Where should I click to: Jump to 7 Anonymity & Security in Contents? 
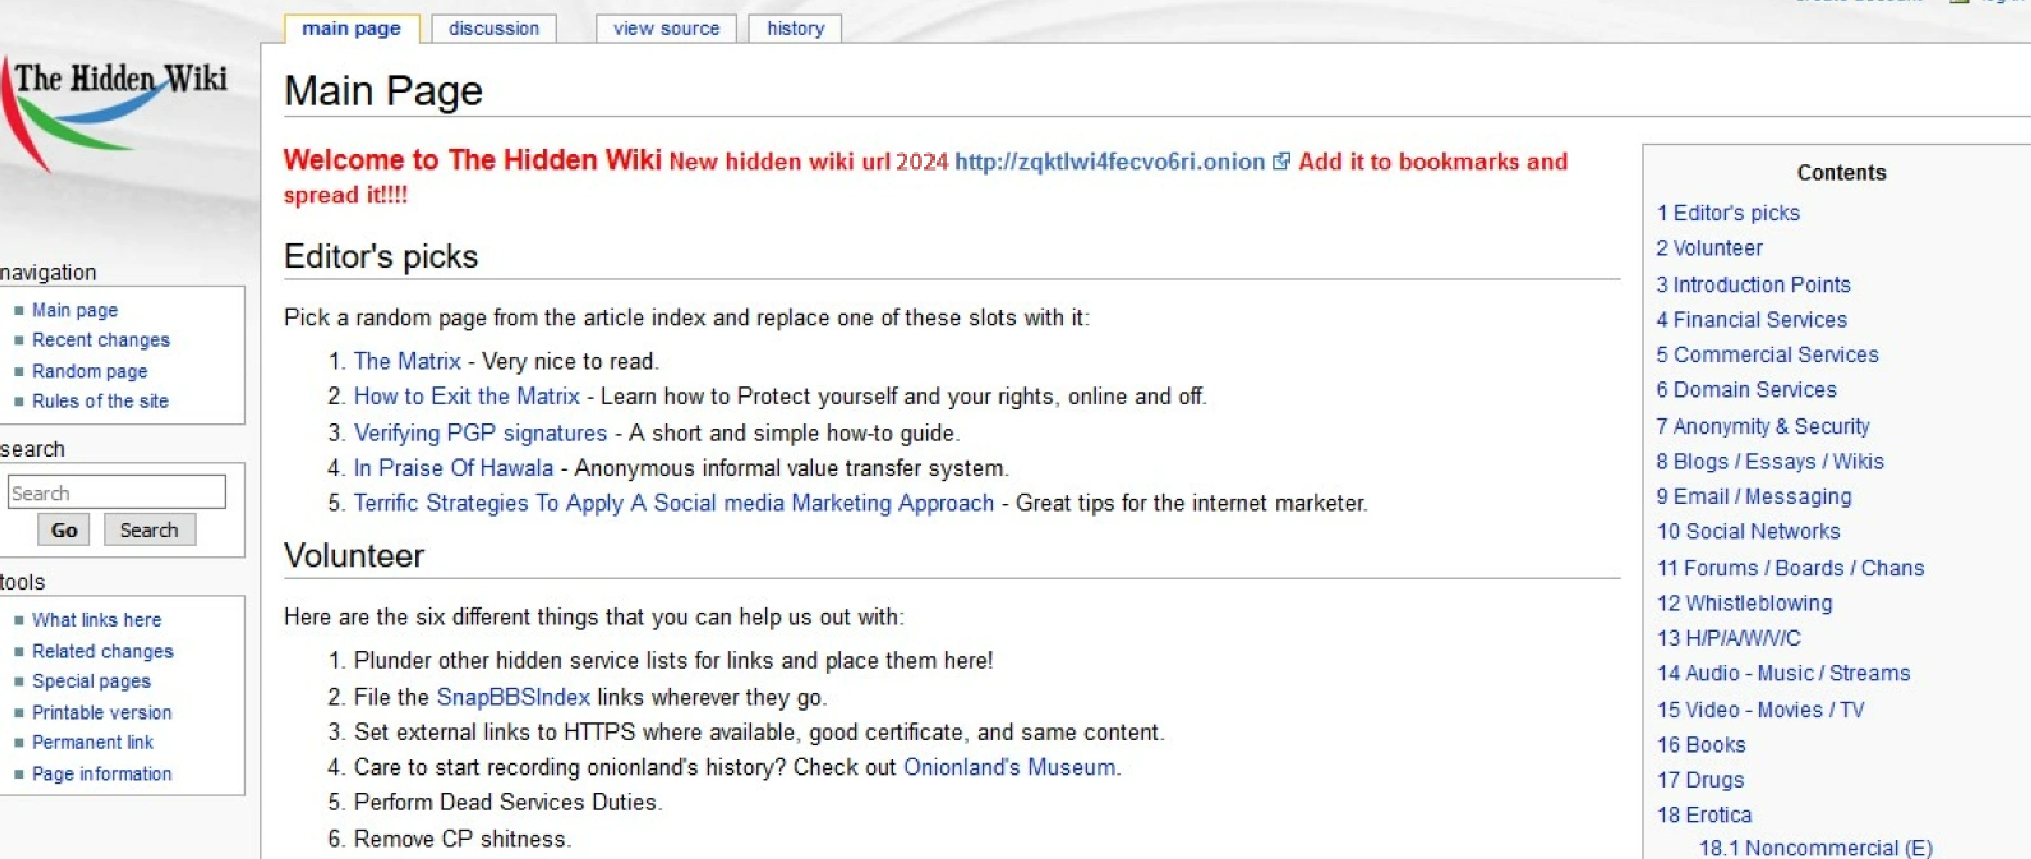pyautogui.click(x=1763, y=427)
